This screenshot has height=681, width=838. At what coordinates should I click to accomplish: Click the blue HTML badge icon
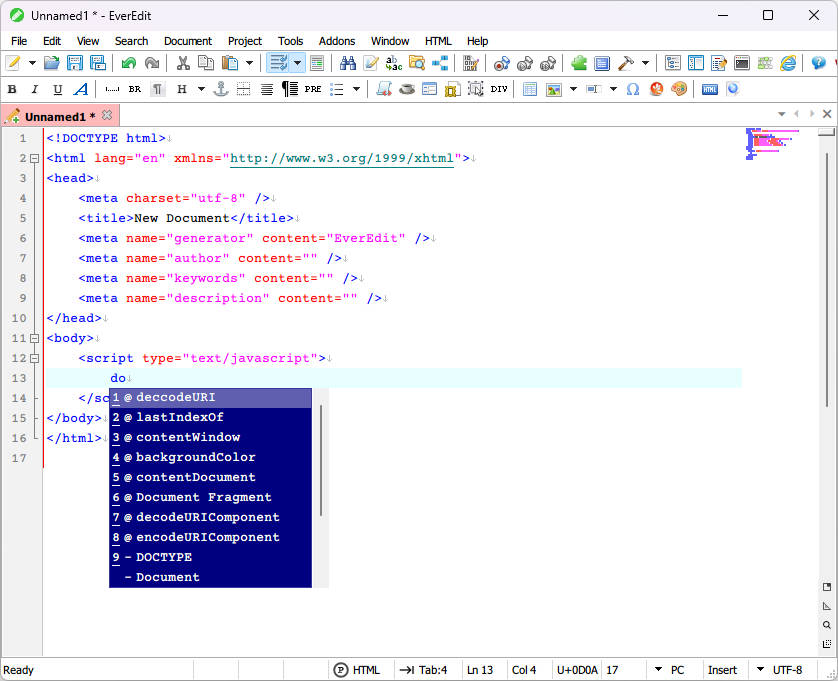(710, 89)
